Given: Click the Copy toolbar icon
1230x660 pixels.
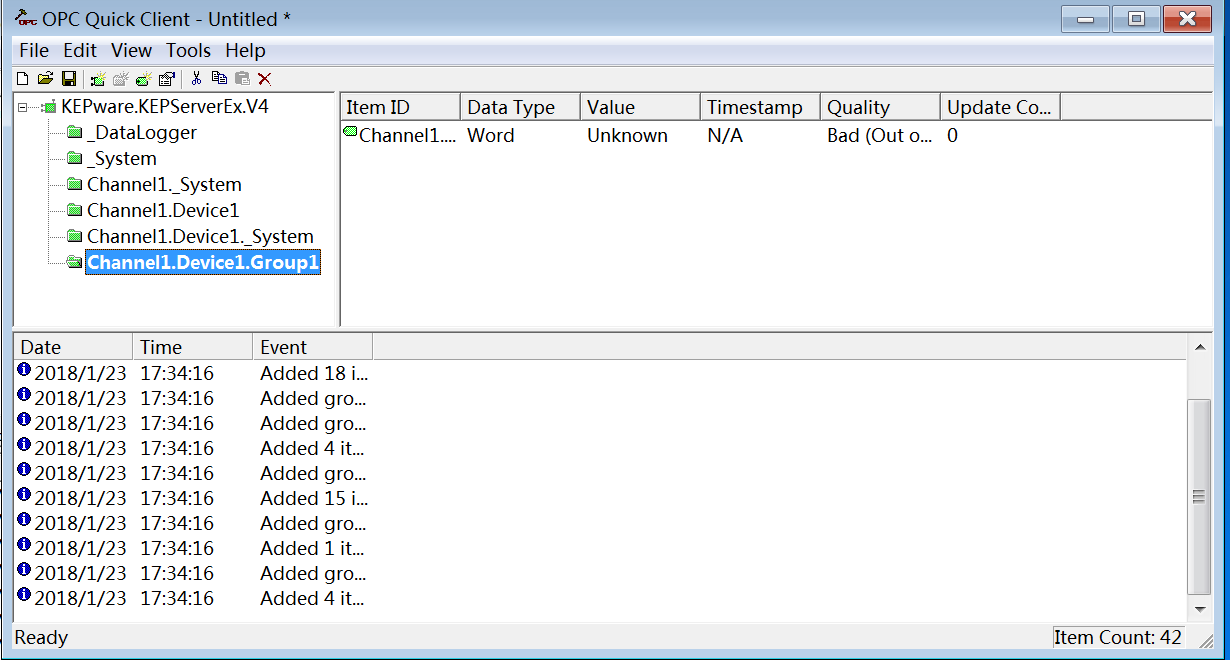Looking at the screenshot, I should tap(219, 78).
